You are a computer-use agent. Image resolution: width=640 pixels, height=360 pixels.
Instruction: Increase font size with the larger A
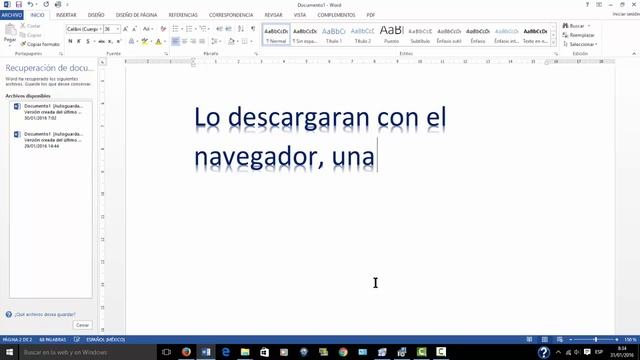point(126,29)
